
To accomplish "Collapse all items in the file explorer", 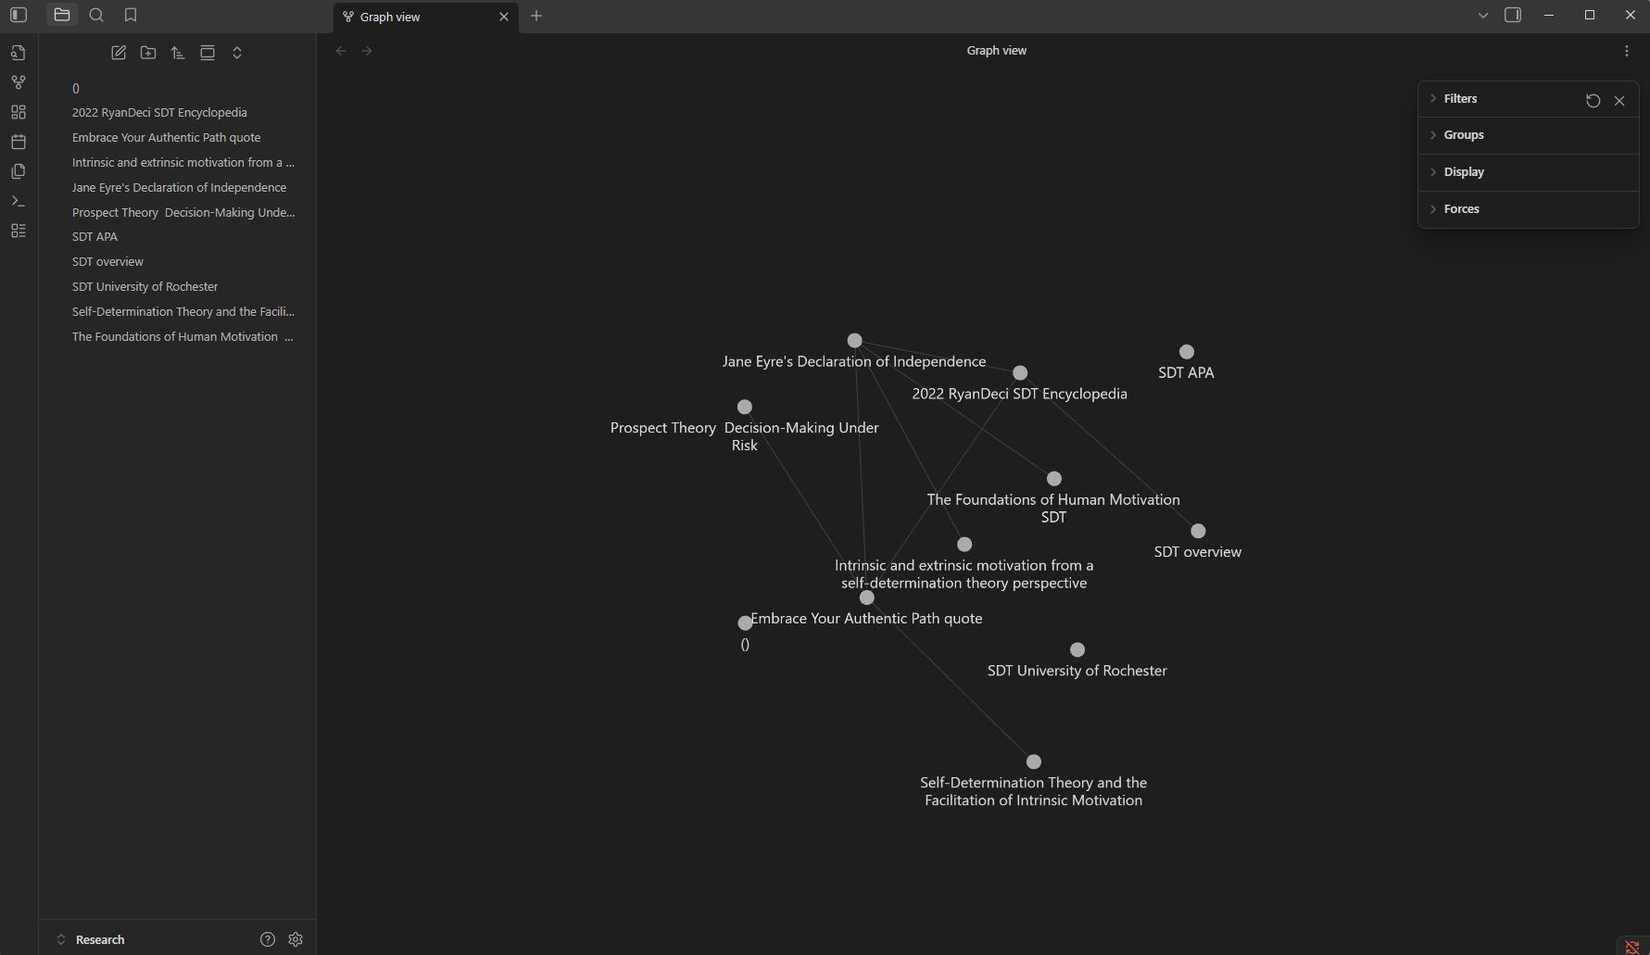I will point(207,52).
